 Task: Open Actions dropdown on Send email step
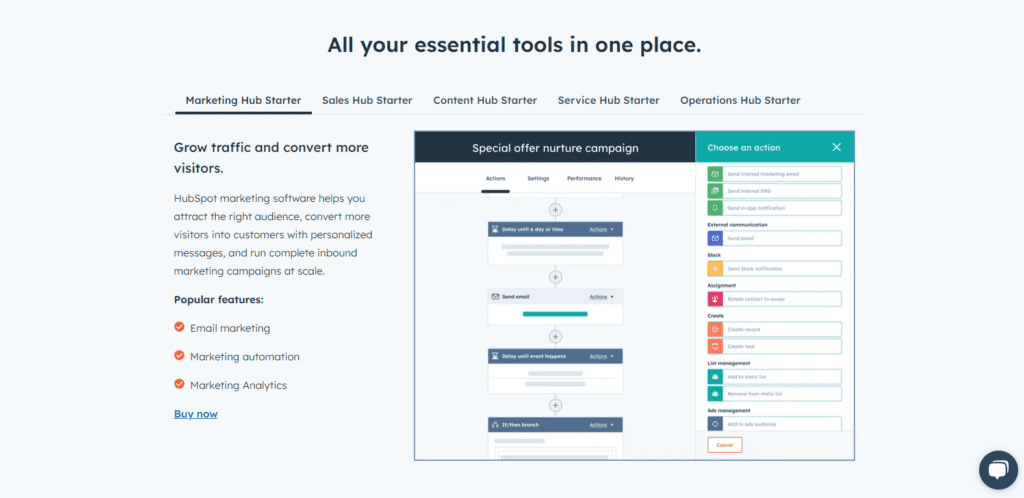(x=601, y=297)
